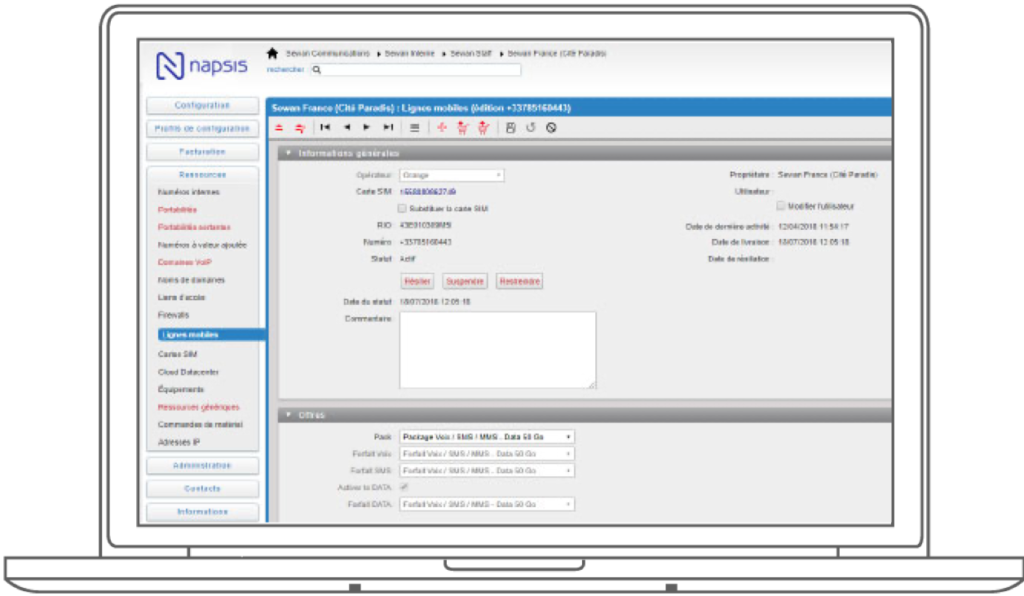
Task: Click the save disk icon
Action: [x=510, y=128]
